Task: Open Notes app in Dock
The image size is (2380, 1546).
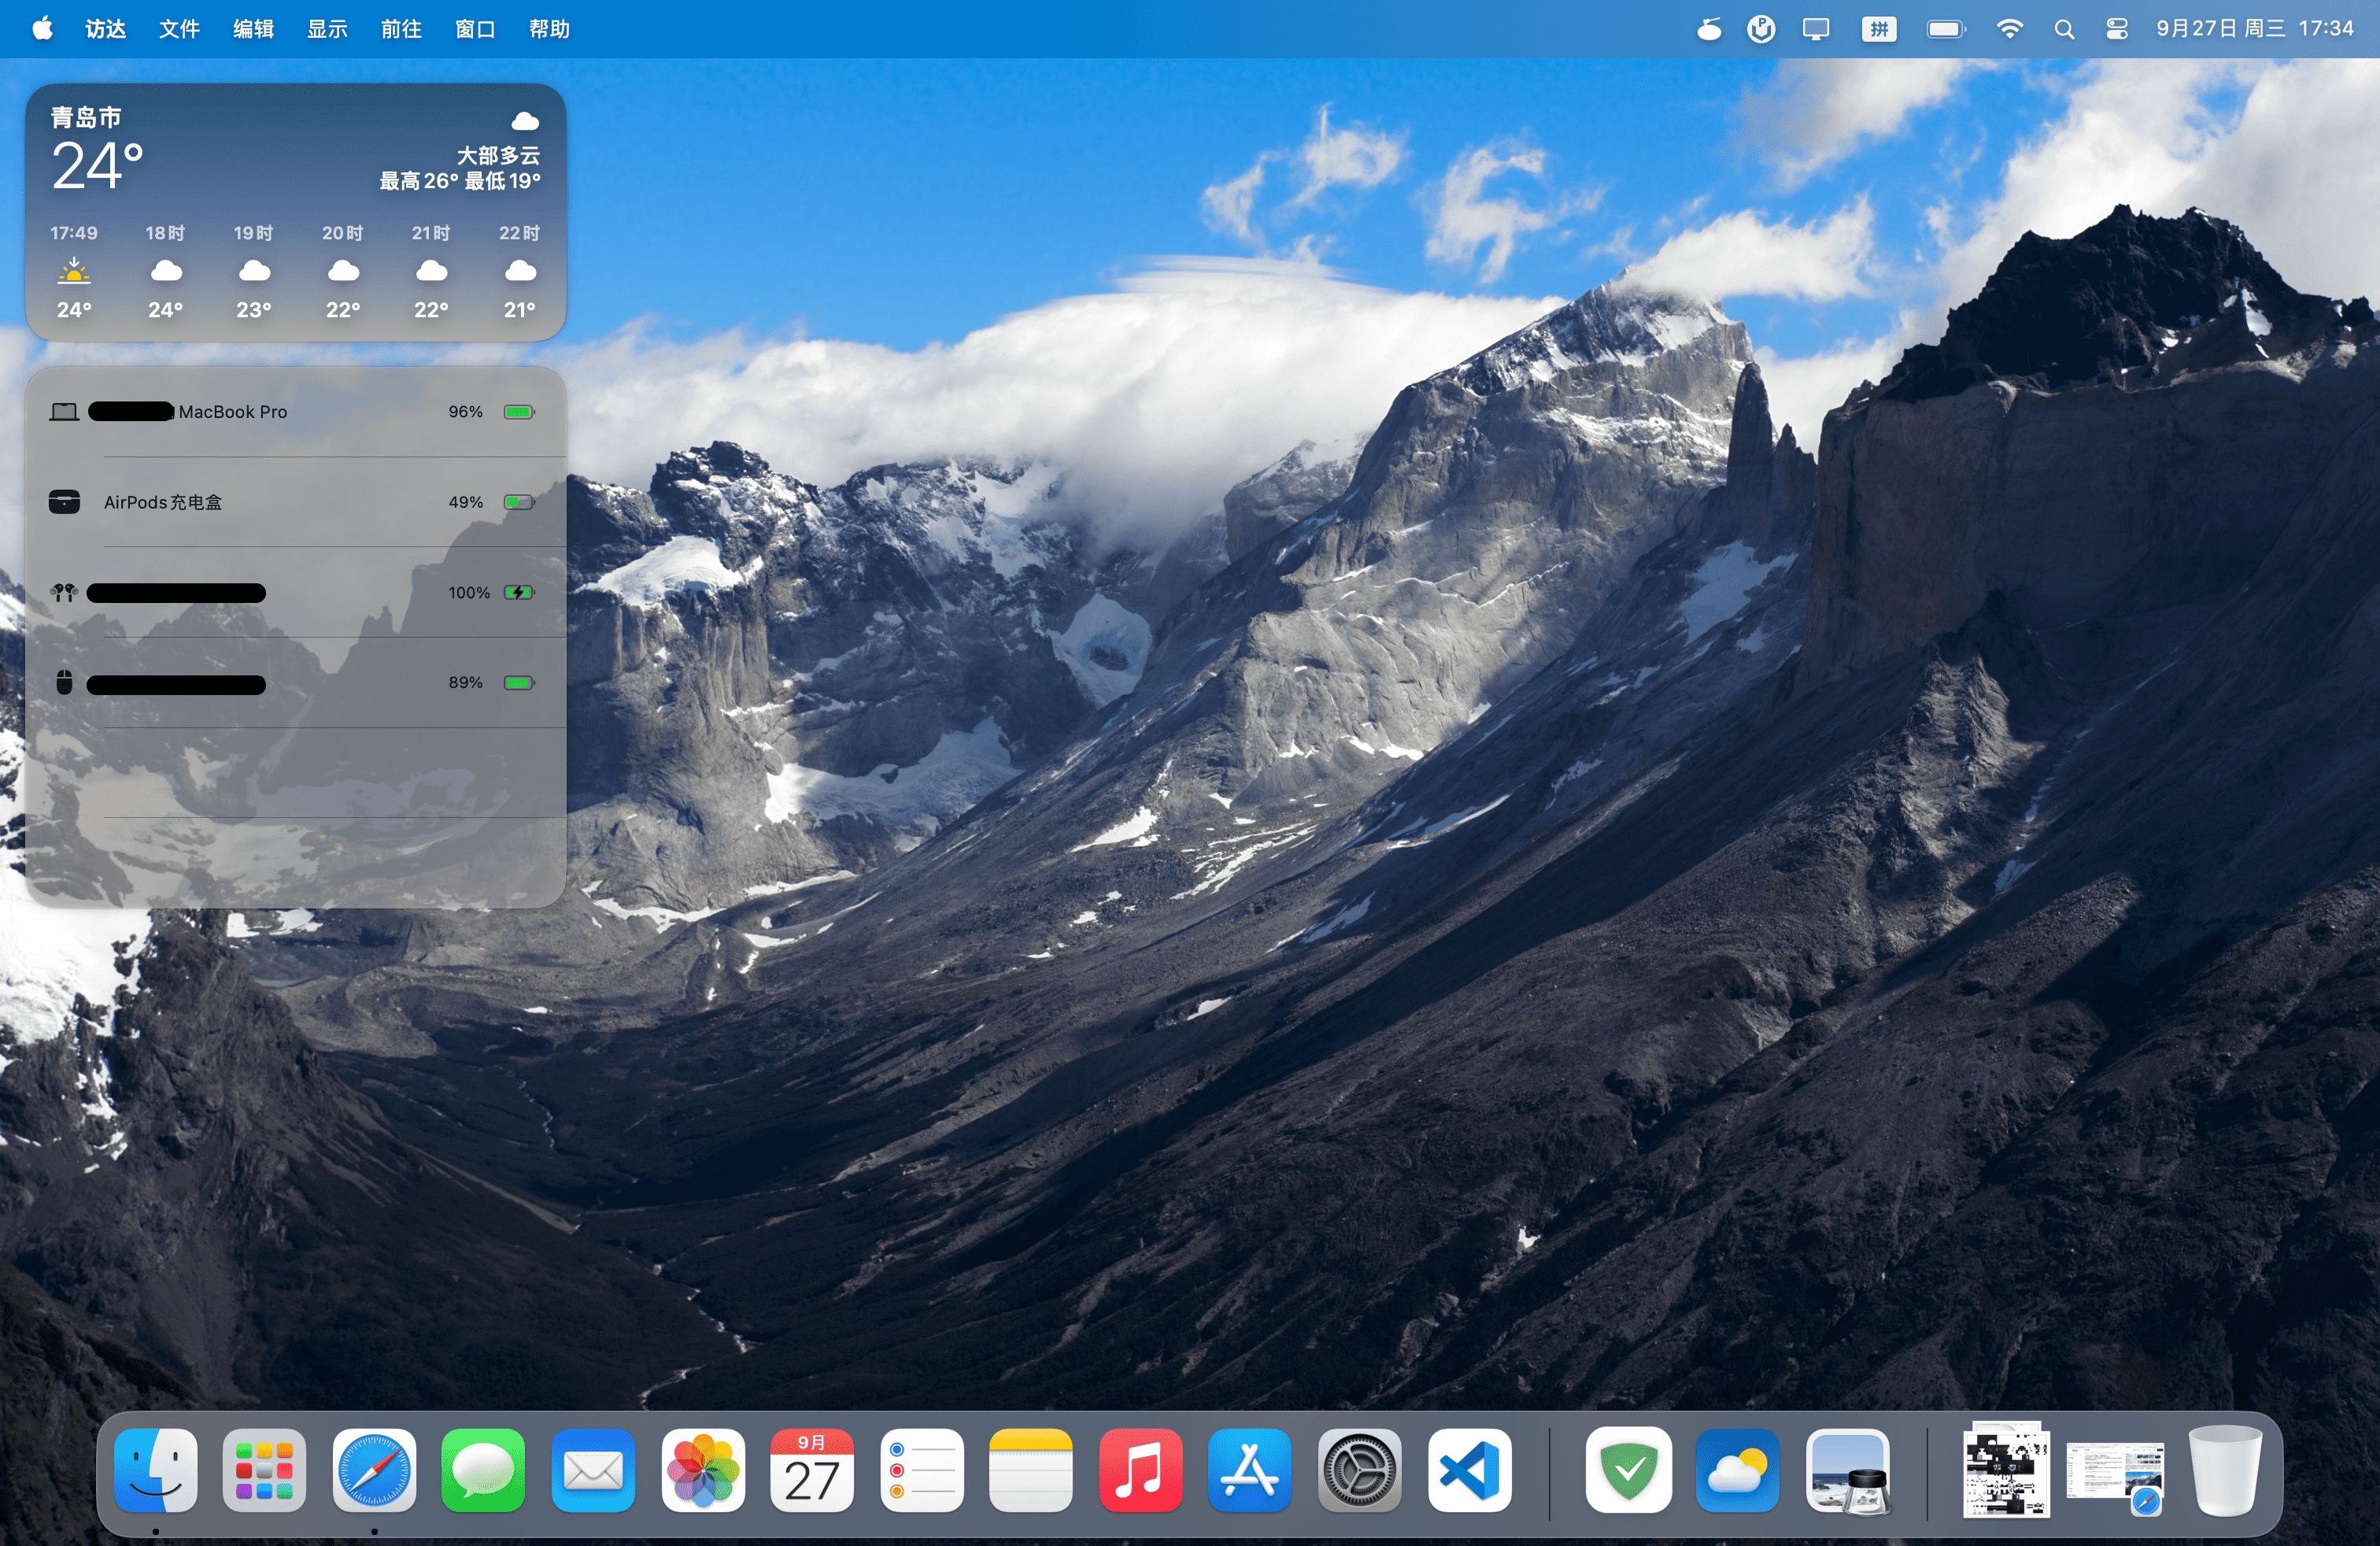Action: (x=1031, y=1470)
